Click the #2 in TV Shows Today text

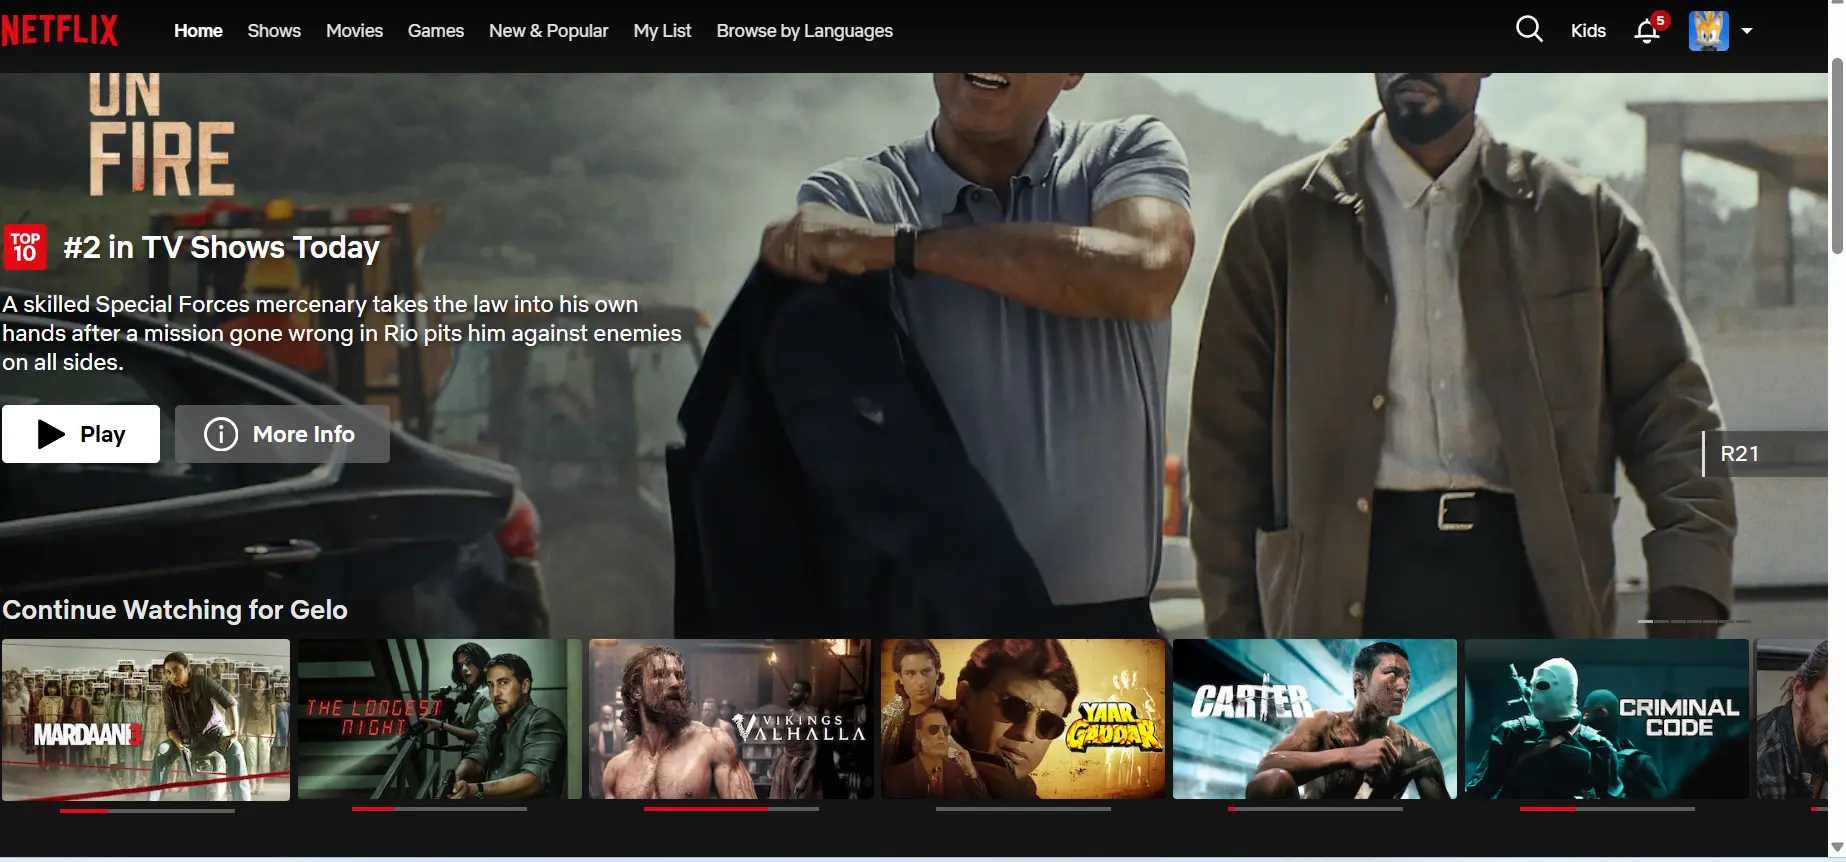(222, 247)
